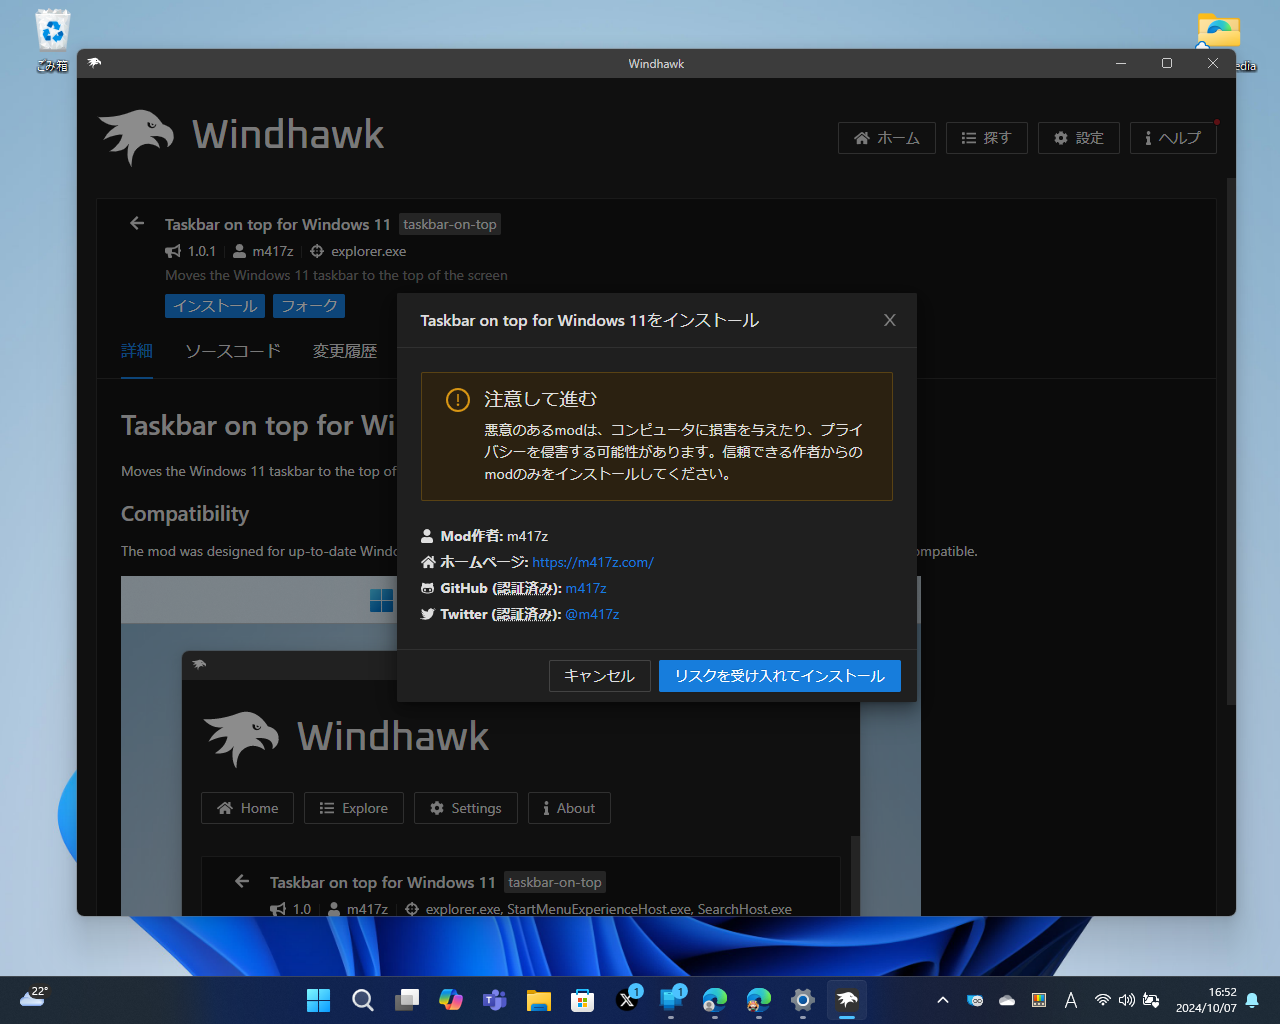This screenshot has height=1024, width=1280.
Task: Open the volume speaker tray icon
Action: [1127, 1000]
